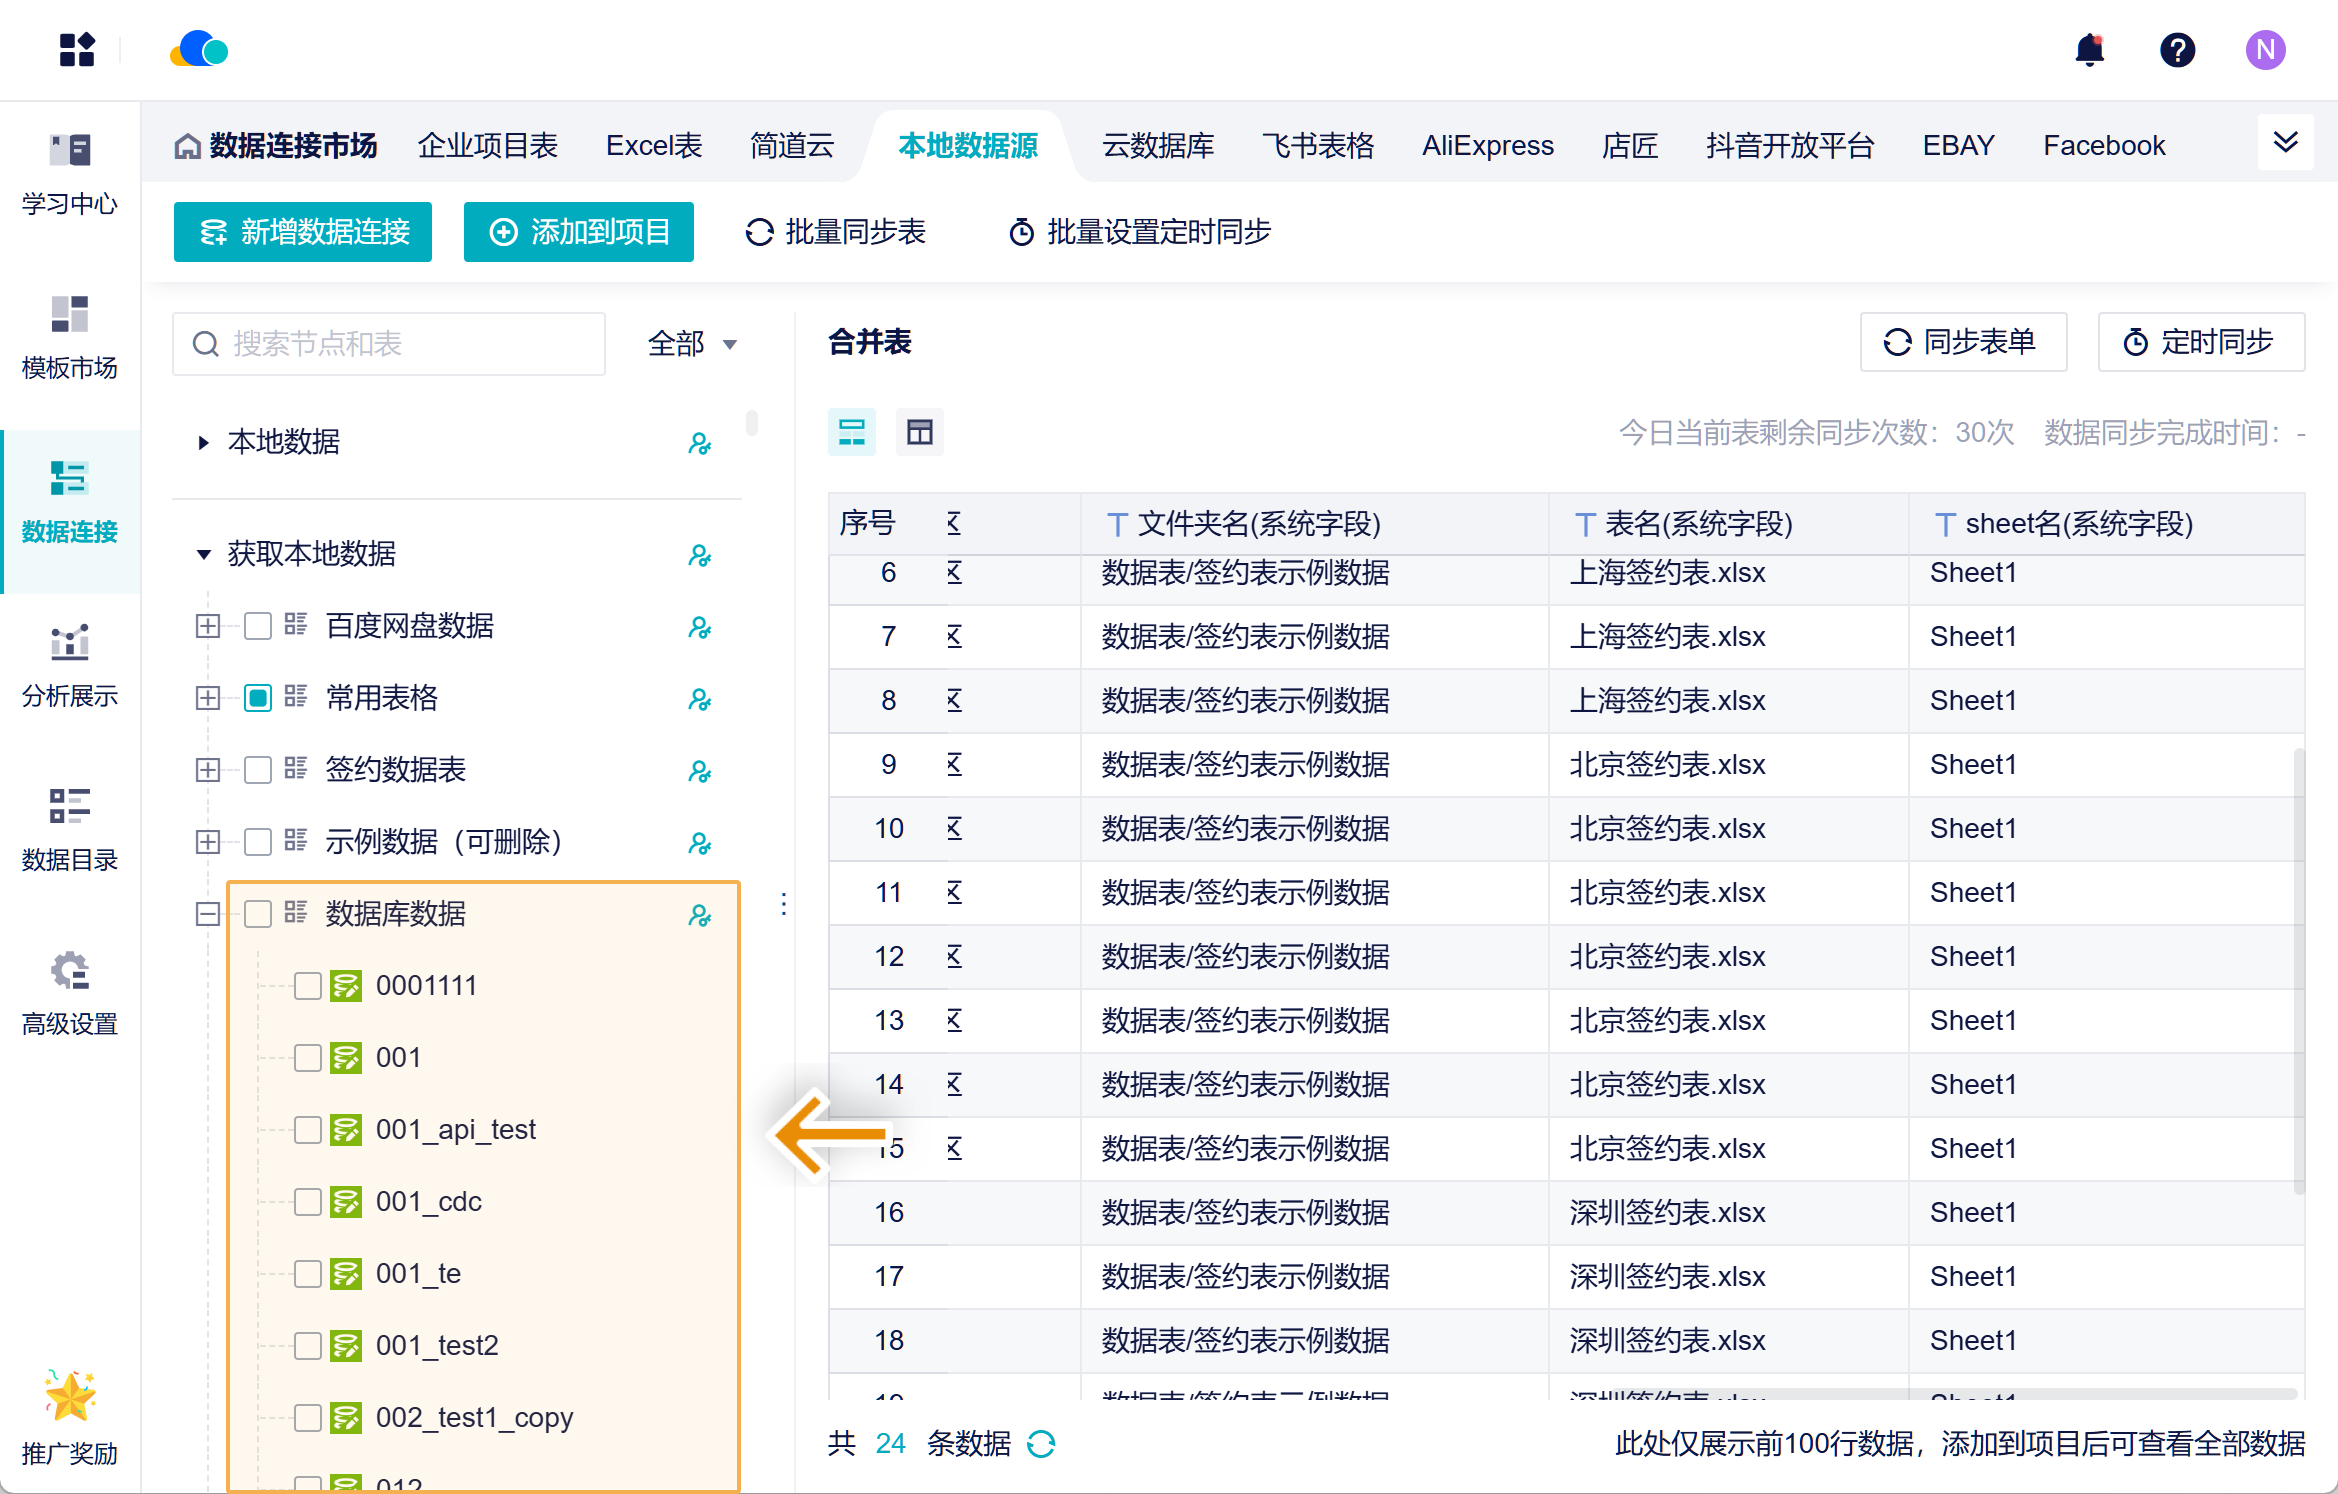
Task: Click the member permission icon beside 数据库数据
Action: coord(700,915)
